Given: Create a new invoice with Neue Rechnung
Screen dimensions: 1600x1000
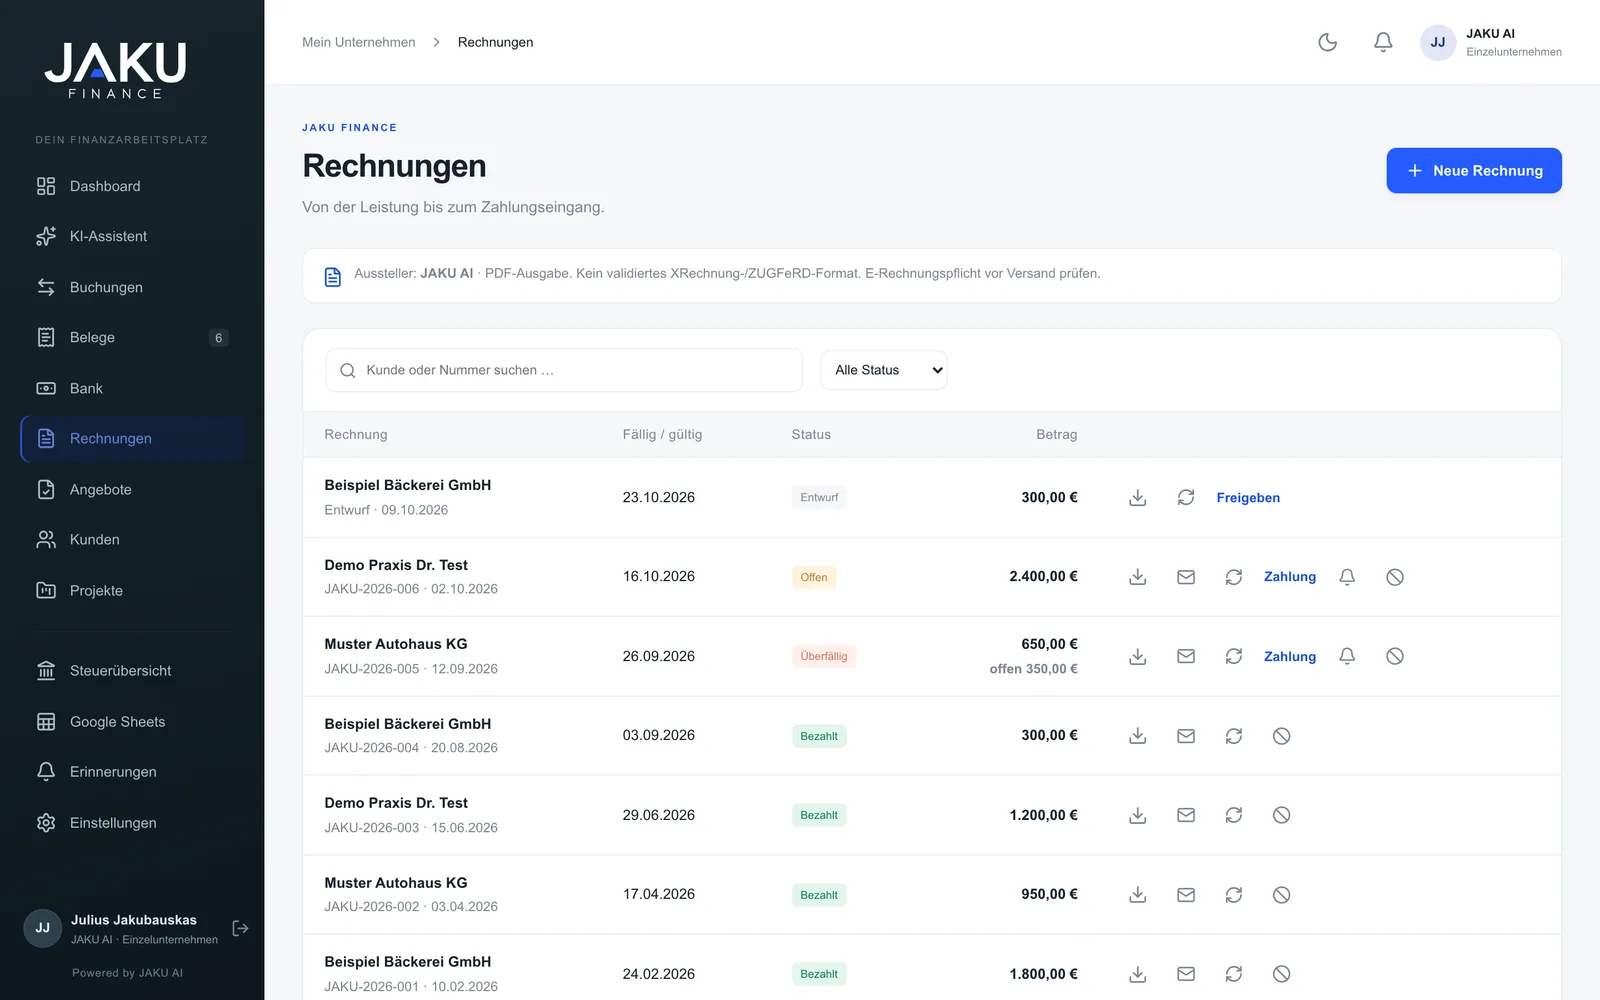Looking at the screenshot, I should (x=1474, y=171).
